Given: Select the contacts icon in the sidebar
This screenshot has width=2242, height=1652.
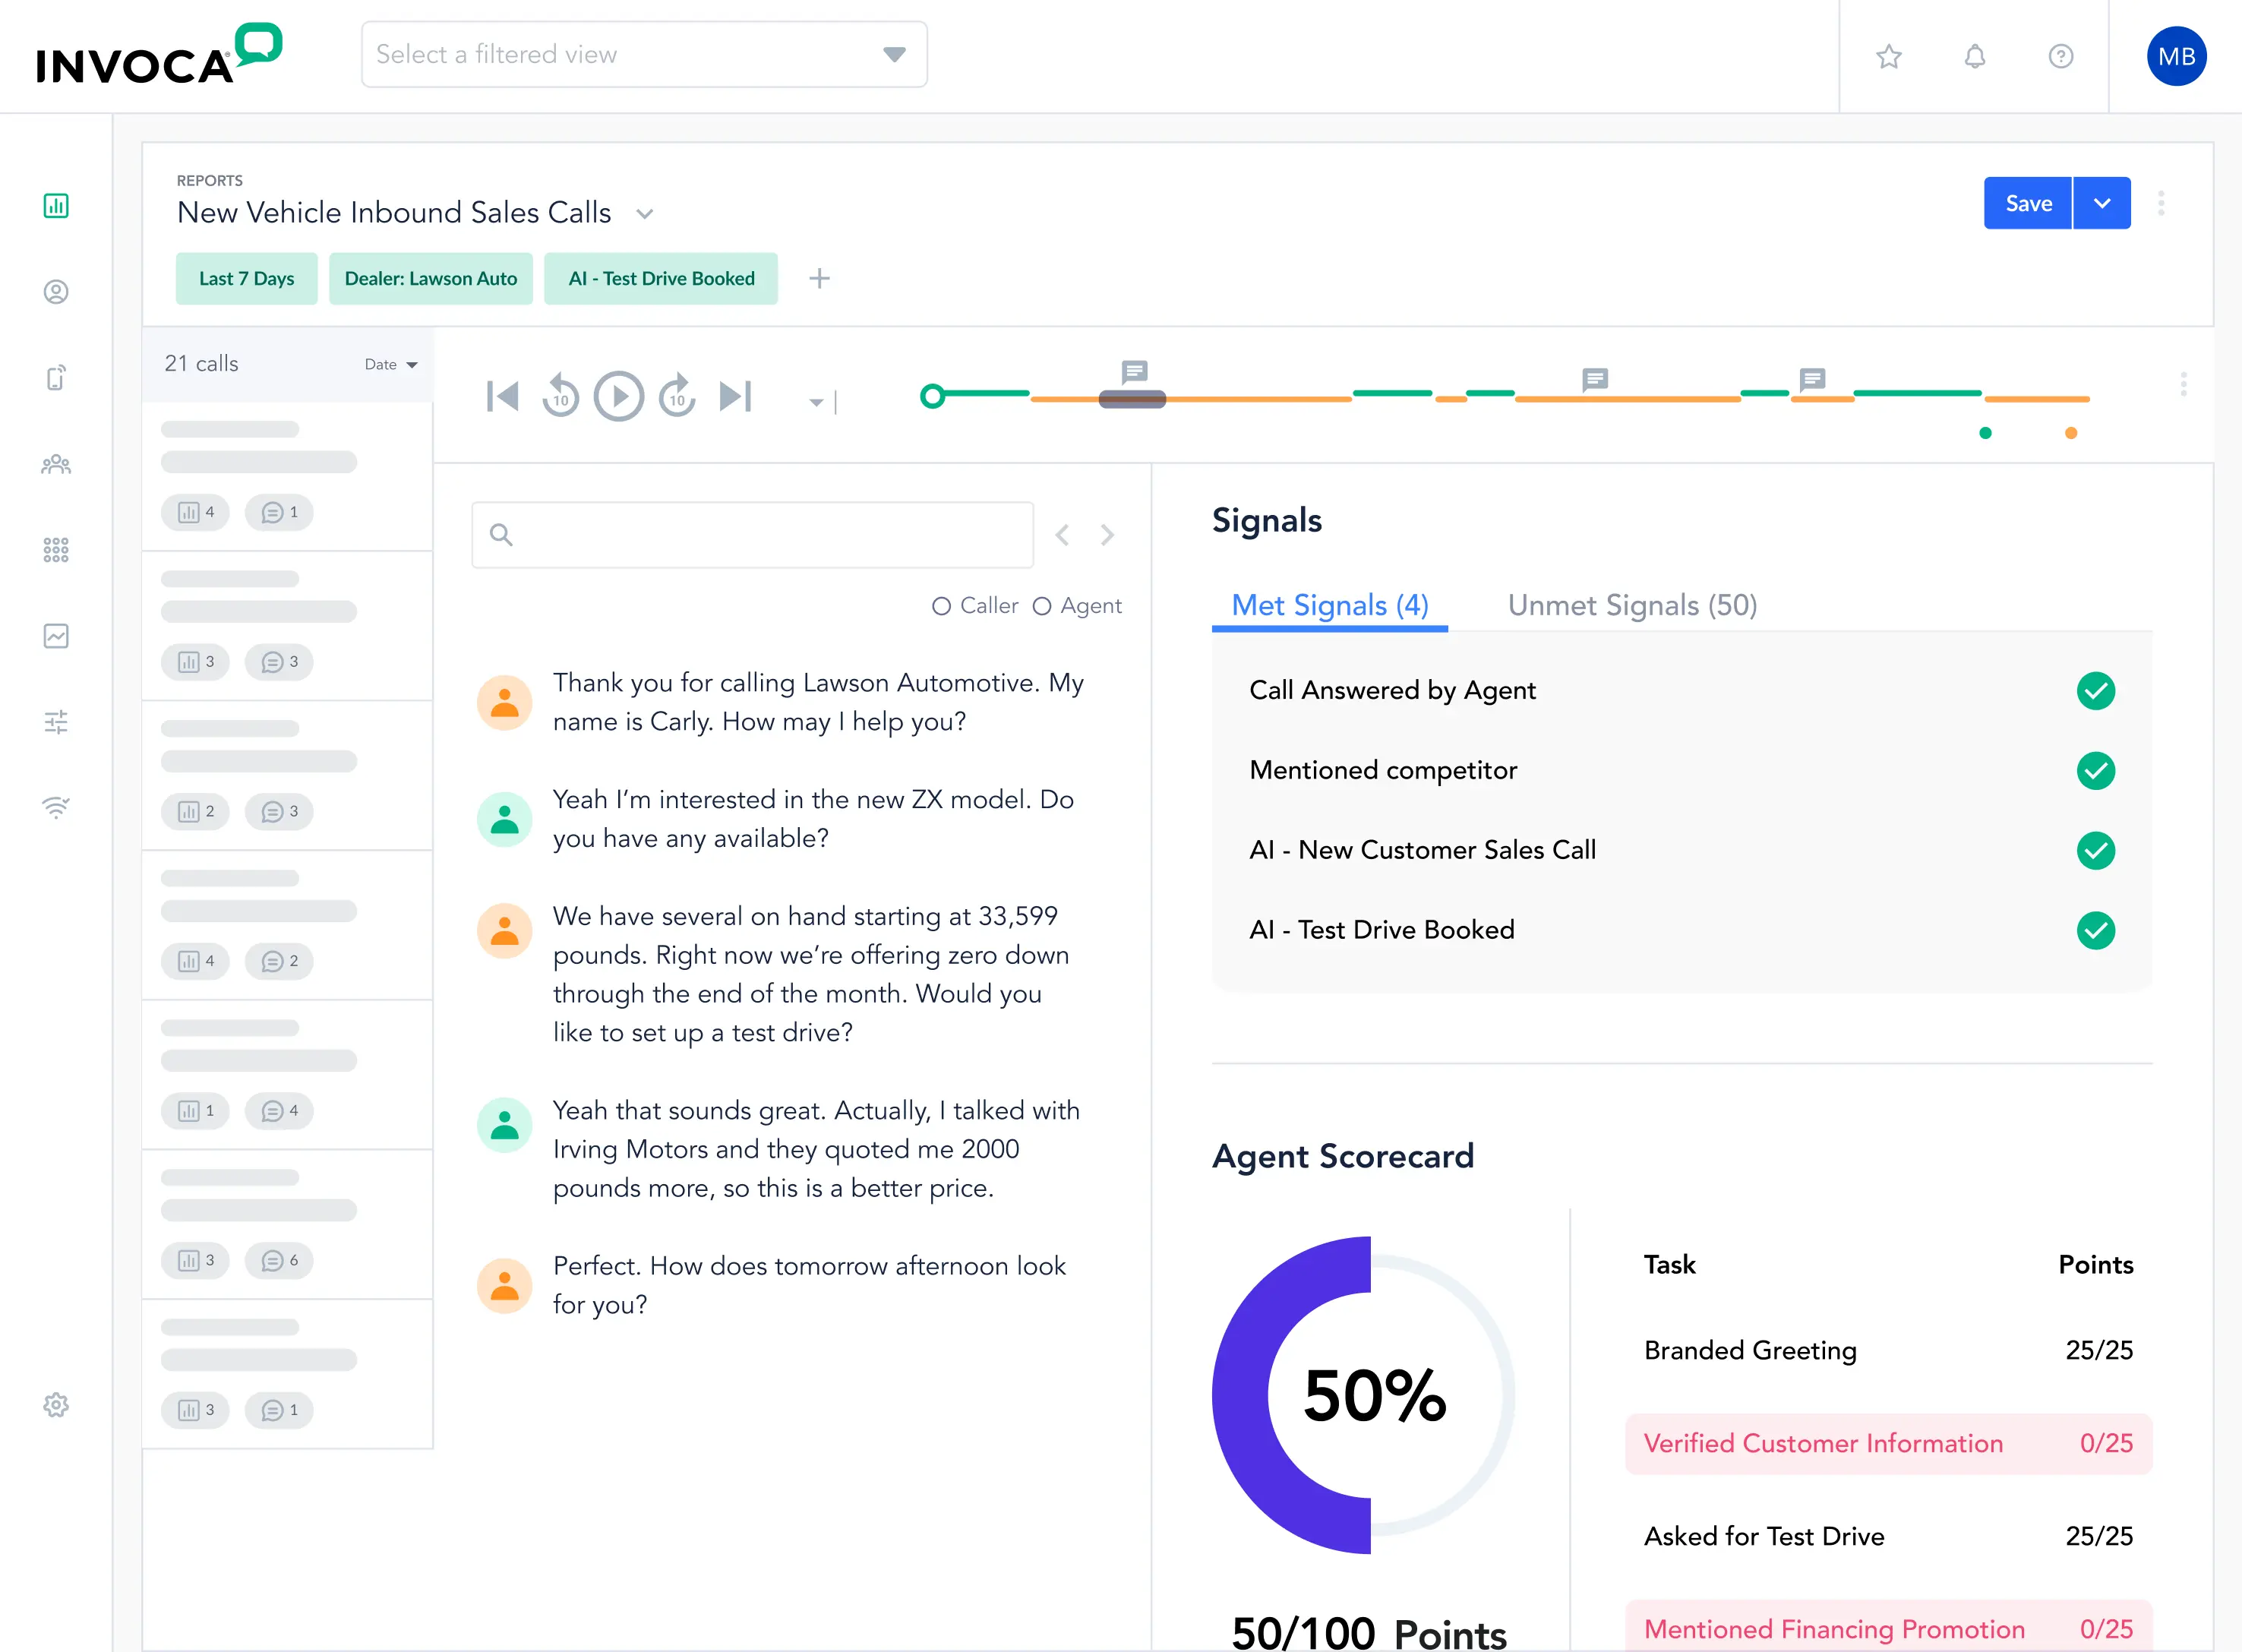Looking at the screenshot, I should pos(56,292).
